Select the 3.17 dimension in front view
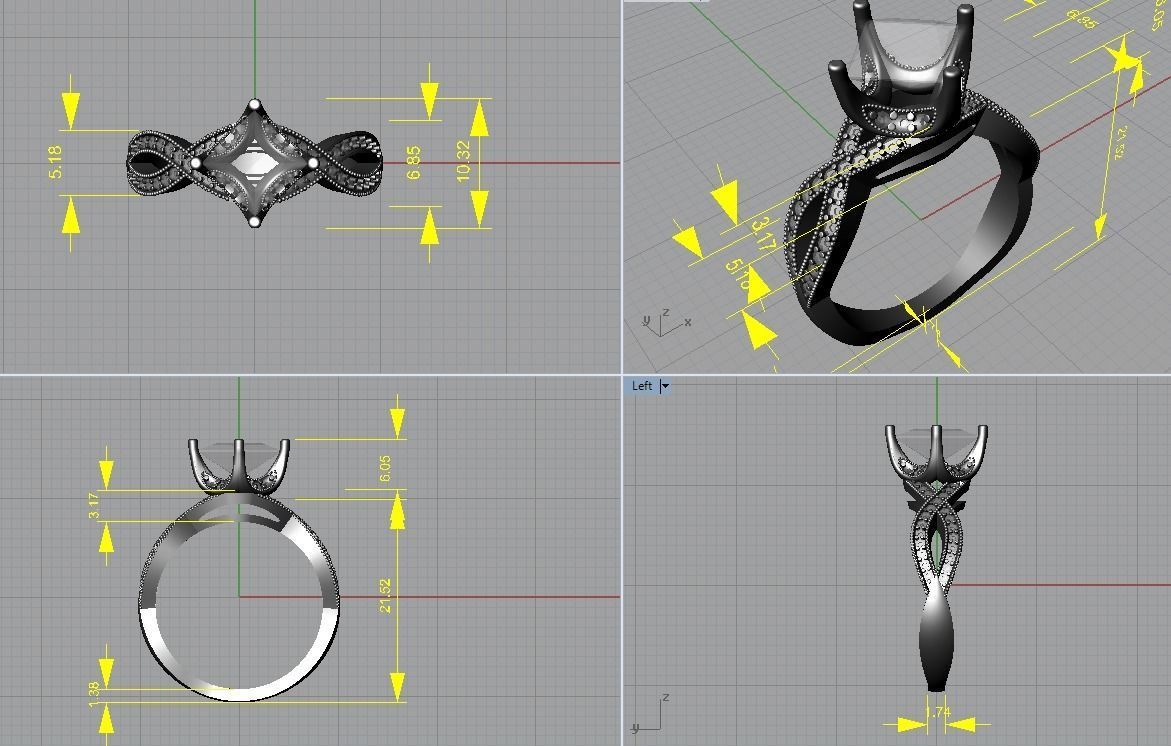1171x746 pixels. pos(93,506)
